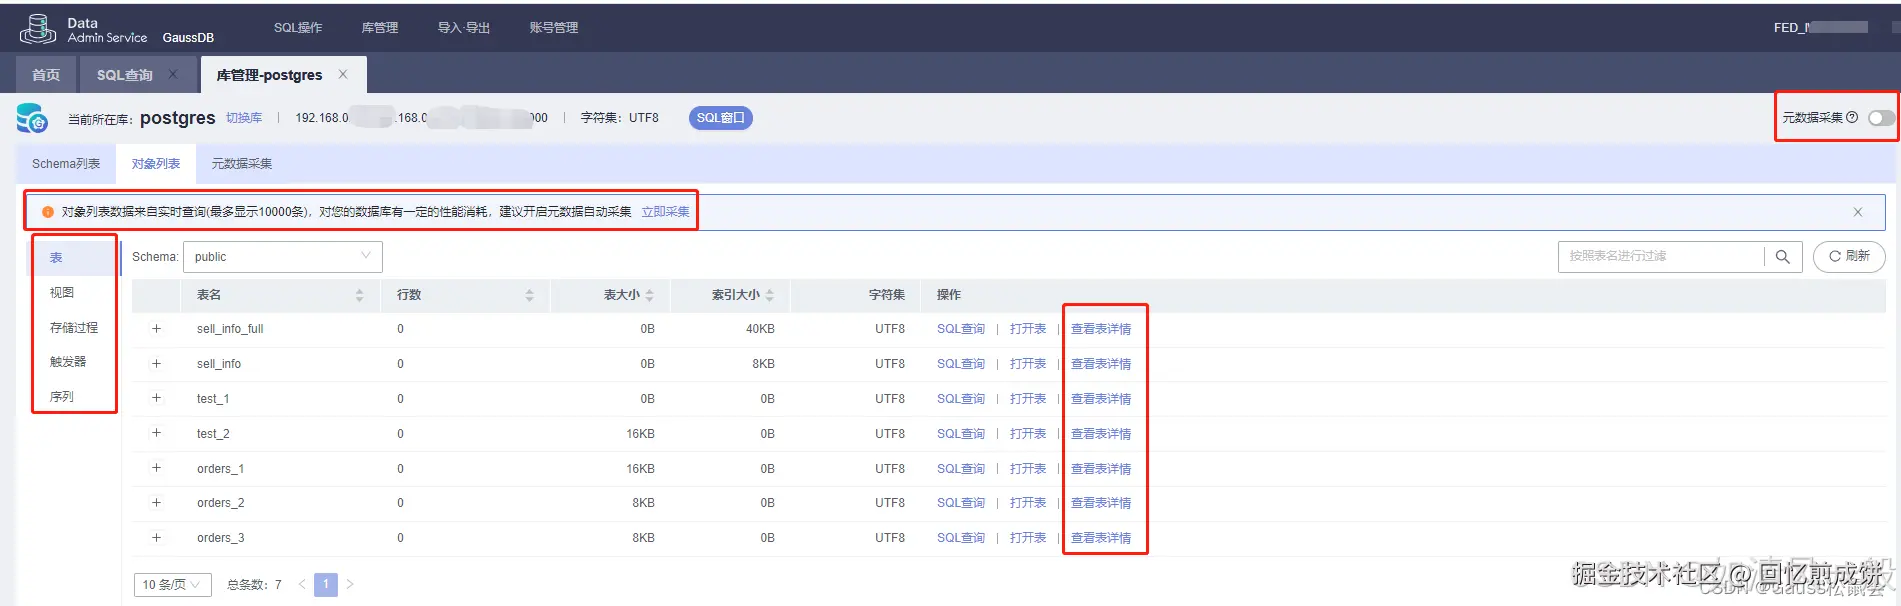Click the 切换库 link
This screenshot has height=606, width=1901.
(x=244, y=118)
